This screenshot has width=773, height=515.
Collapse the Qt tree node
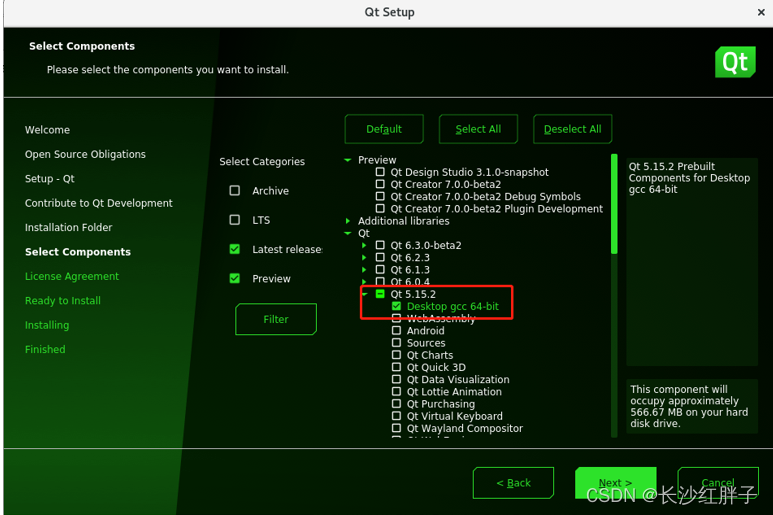point(348,233)
